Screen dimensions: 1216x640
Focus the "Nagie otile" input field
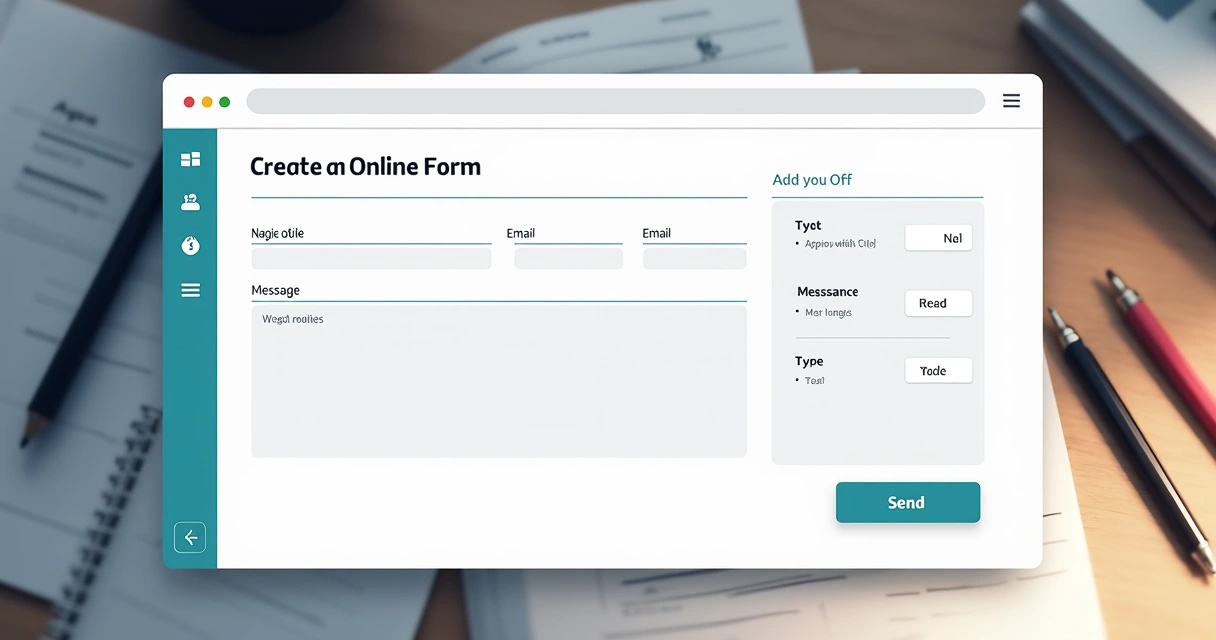pyautogui.click(x=371, y=258)
